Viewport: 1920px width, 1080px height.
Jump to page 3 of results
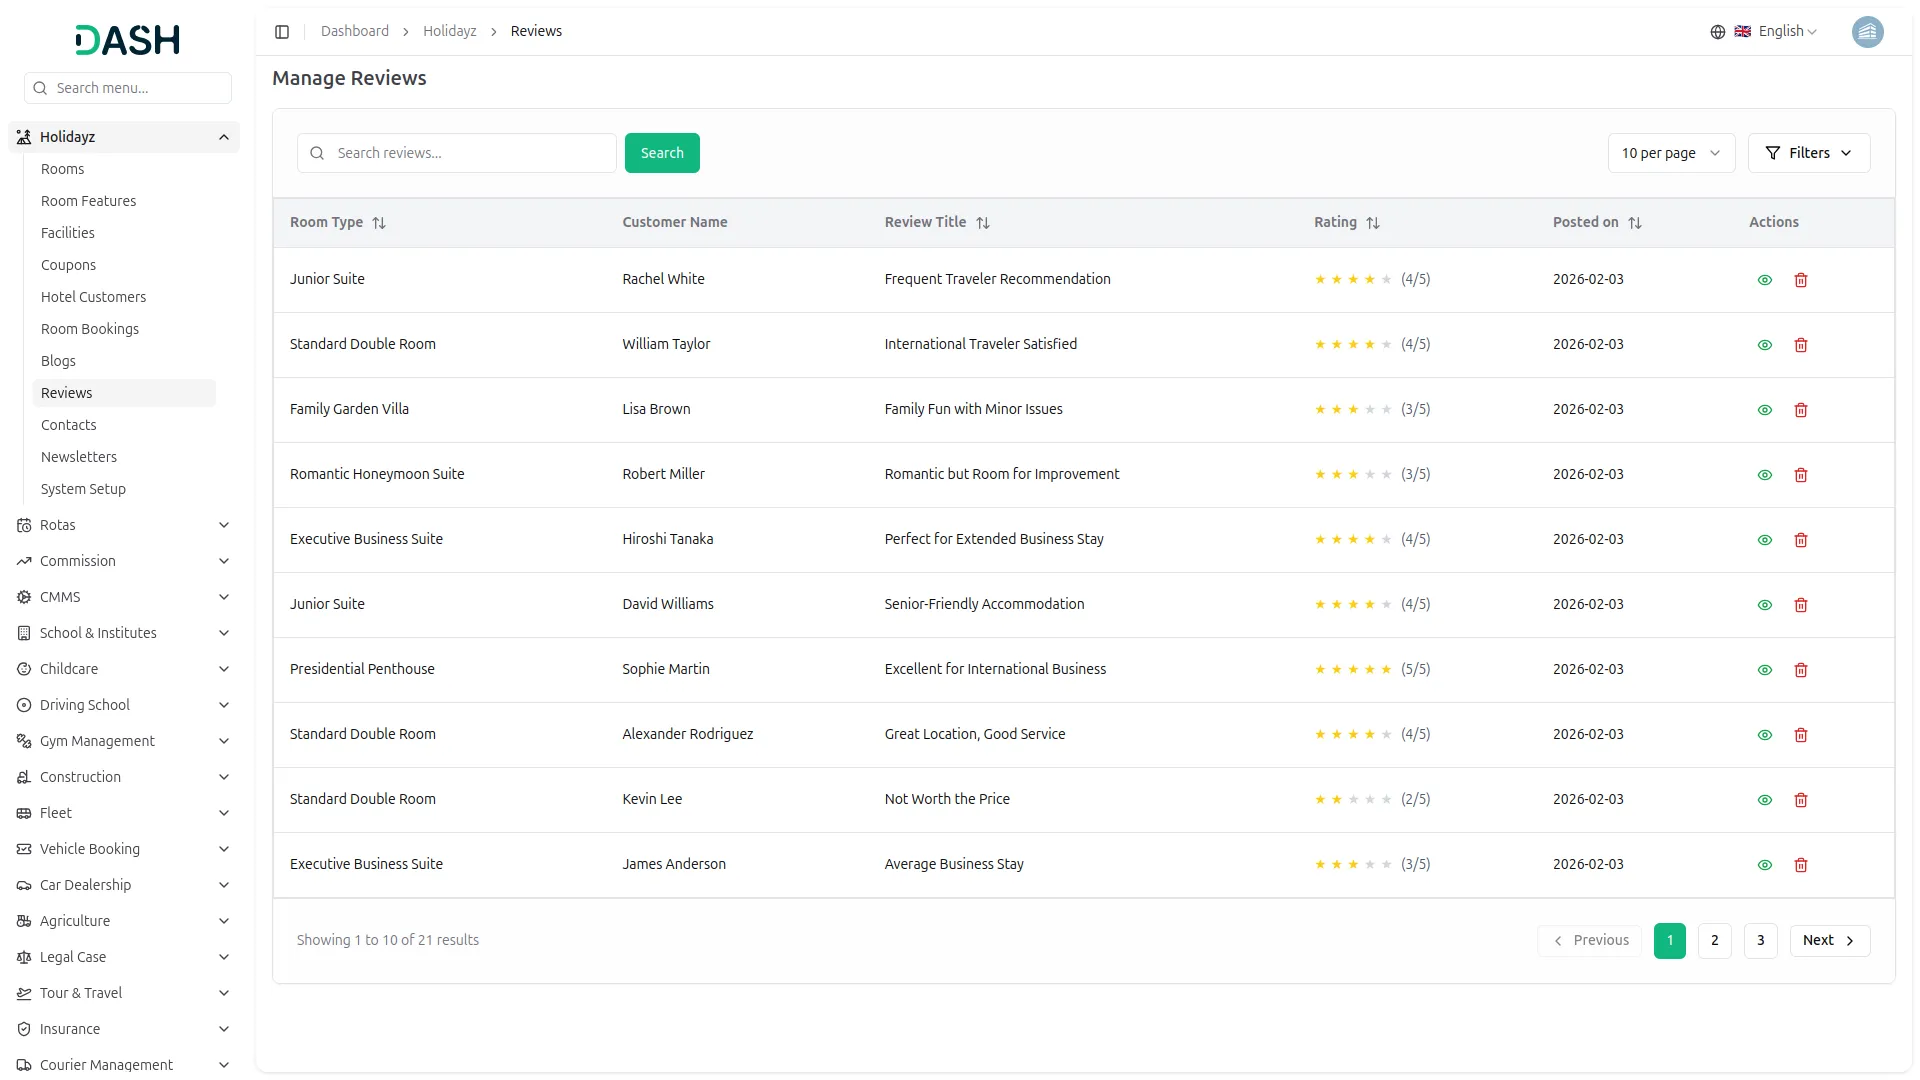point(1760,941)
